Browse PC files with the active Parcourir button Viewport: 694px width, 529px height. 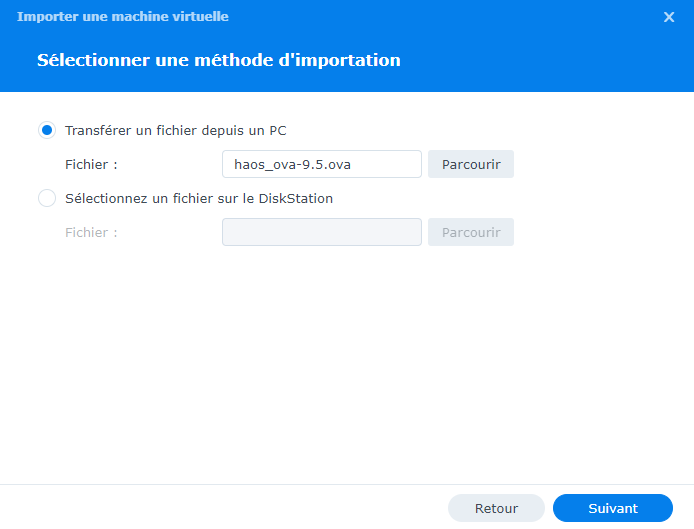(470, 164)
